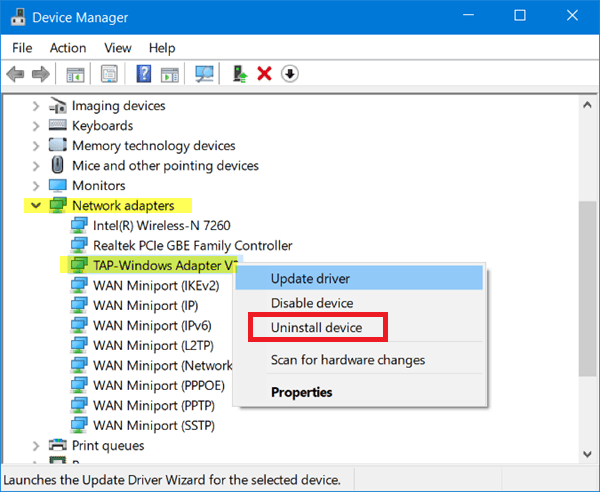
Task: Select WAN Miniport (IP) row
Action: coord(145,305)
